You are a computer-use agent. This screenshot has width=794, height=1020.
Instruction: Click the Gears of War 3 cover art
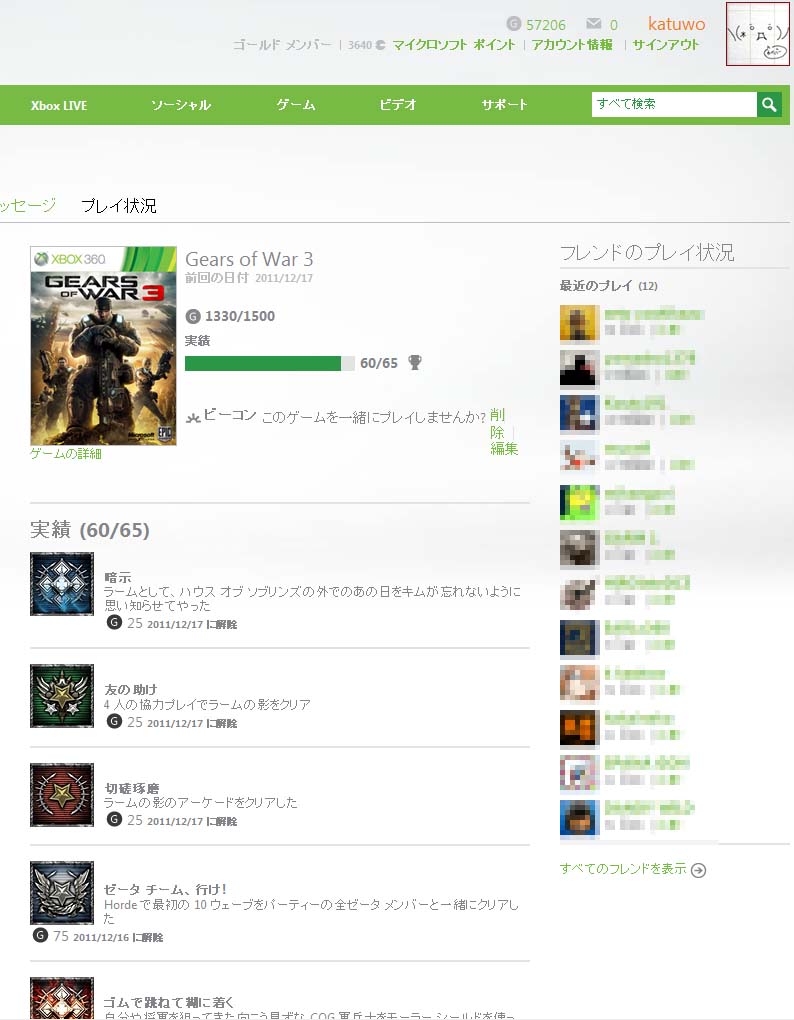pos(103,345)
